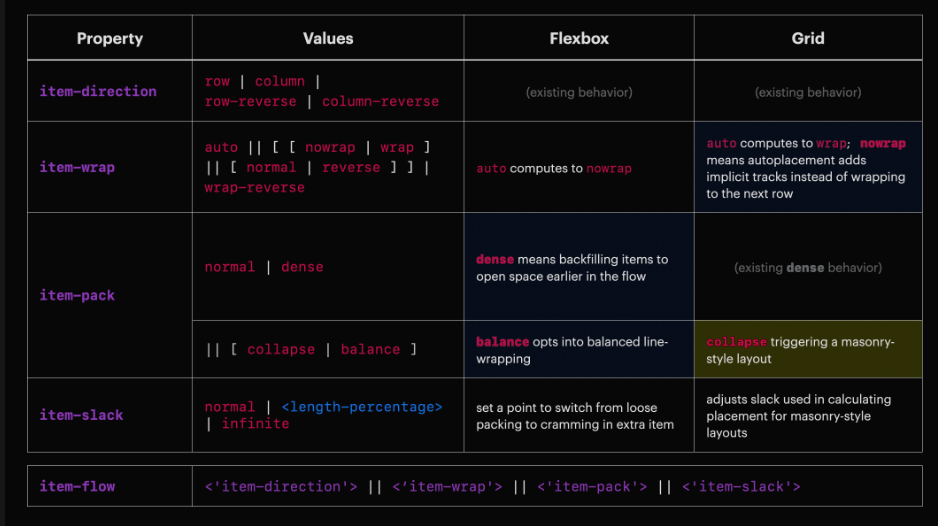This screenshot has width=938, height=526.
Task: Click '(existing dense behavior)' text in Grid column
Action: [x=808, y=267]
